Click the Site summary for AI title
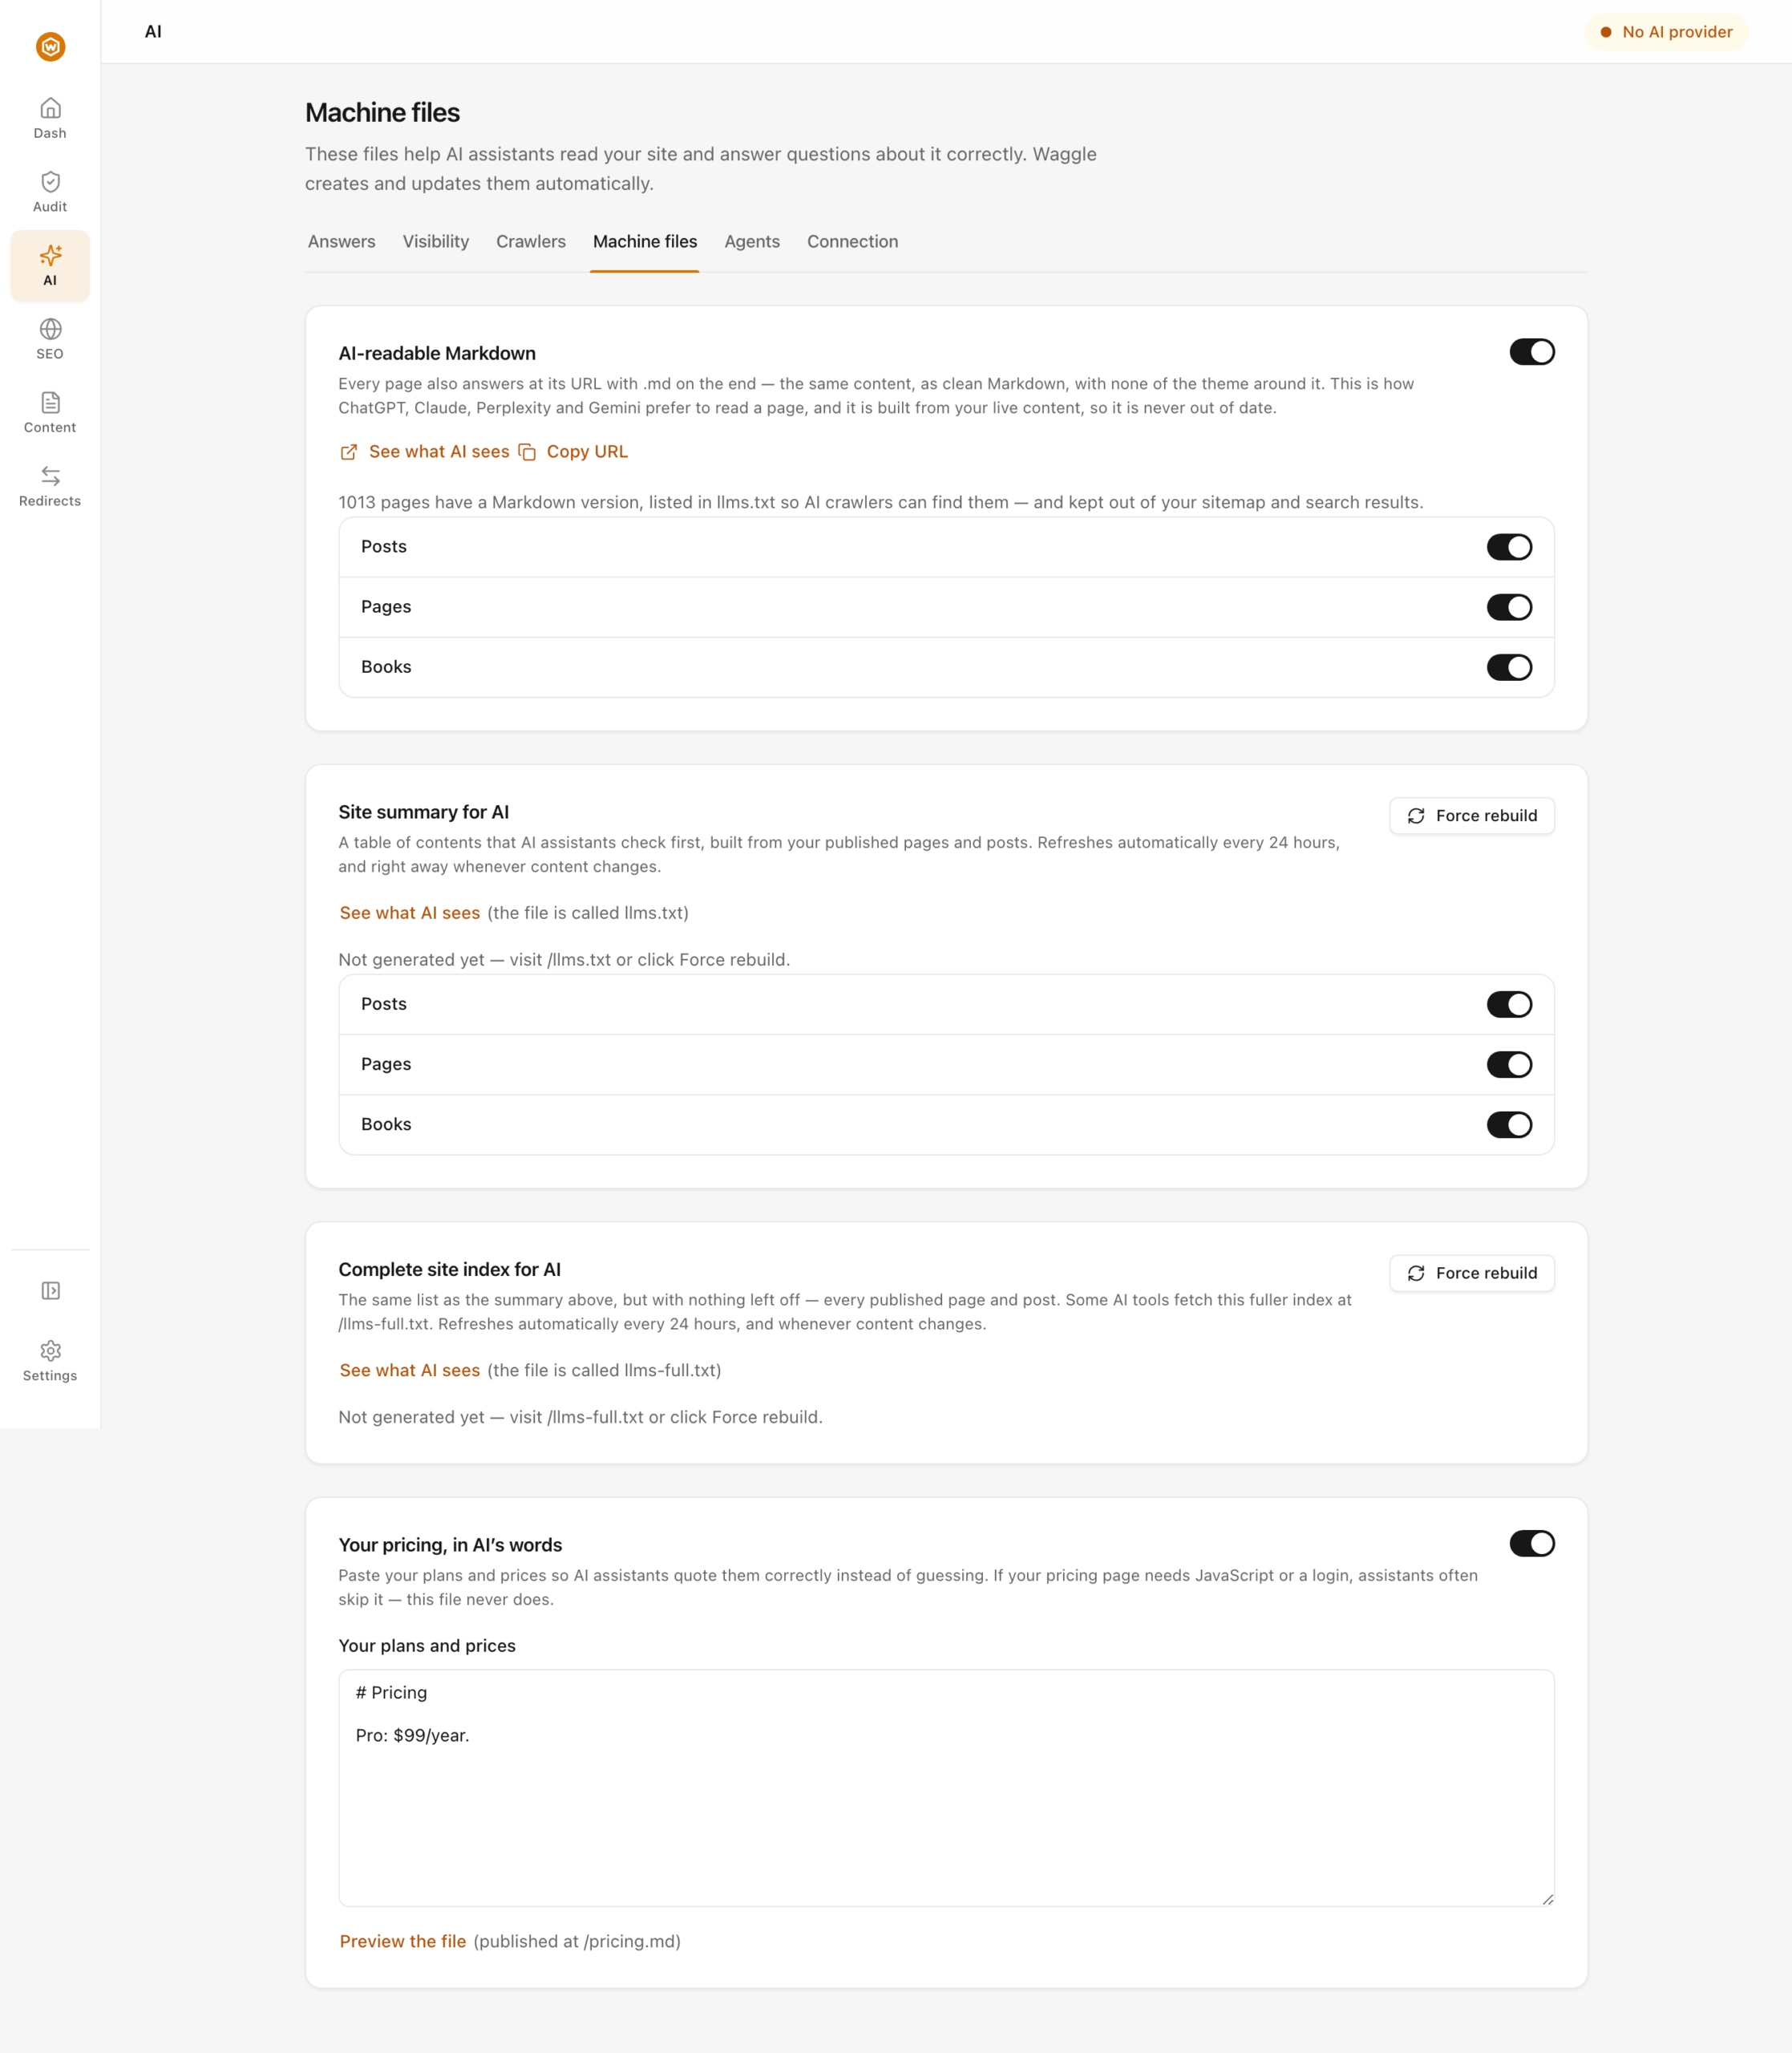1792x2053 pixels. pyautogui.click(x=423, y=812)
